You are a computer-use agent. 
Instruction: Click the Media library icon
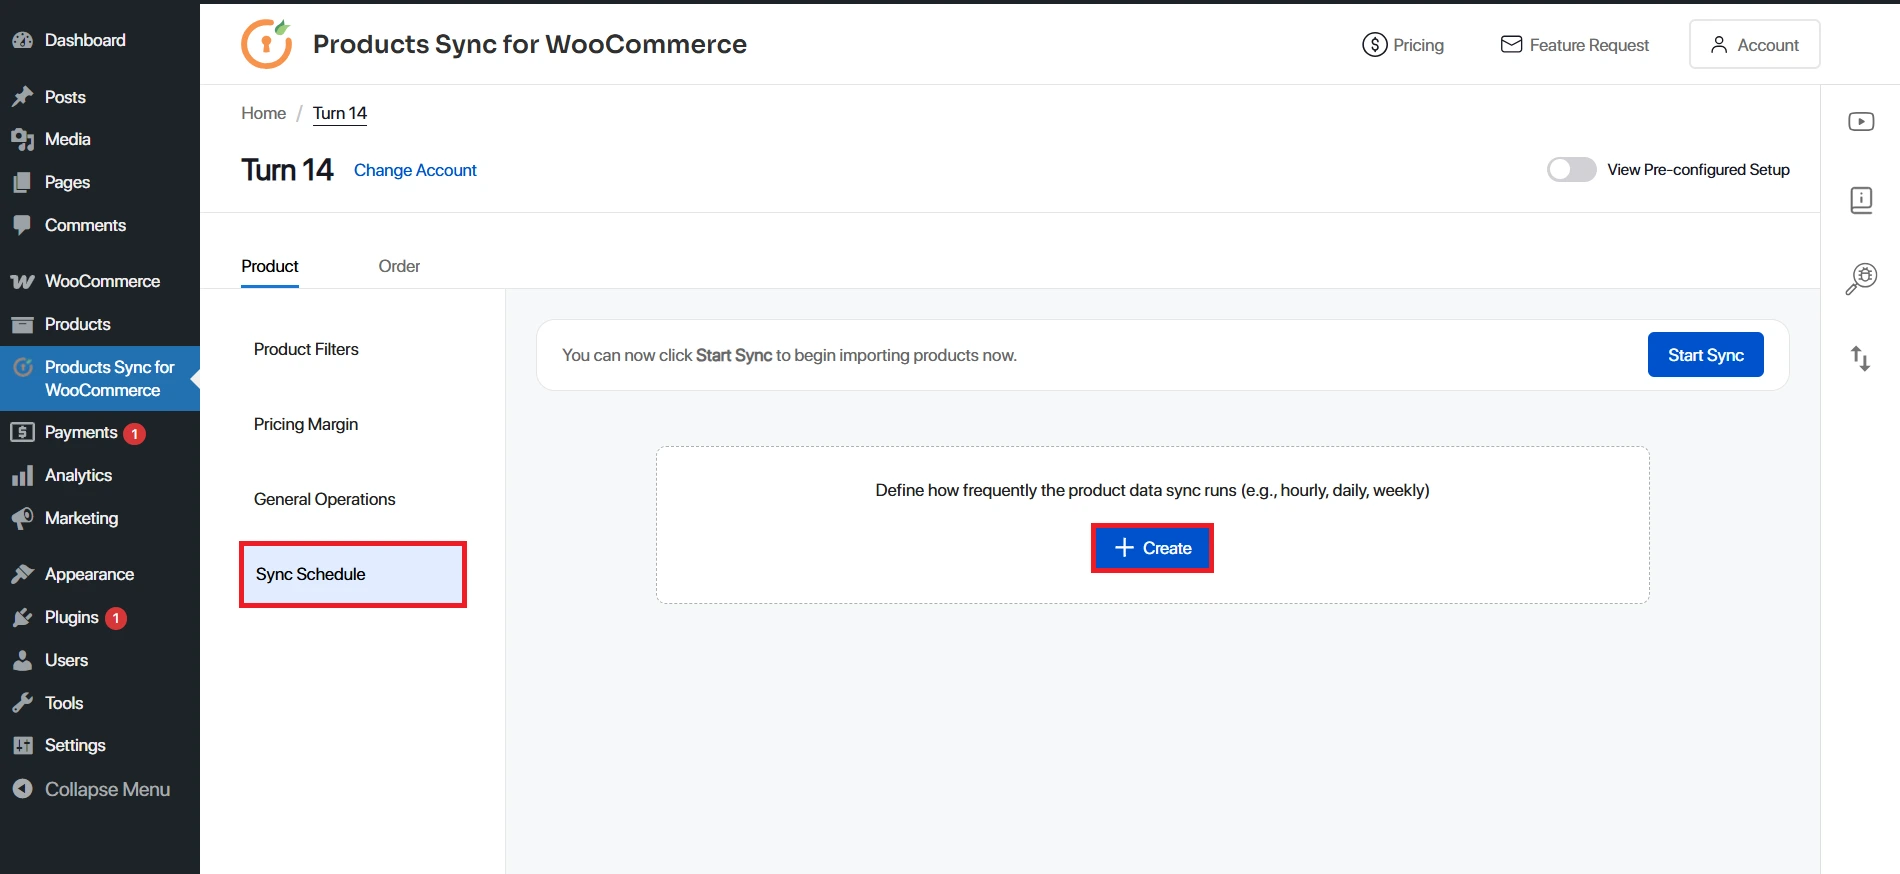(x=22, y=140)
